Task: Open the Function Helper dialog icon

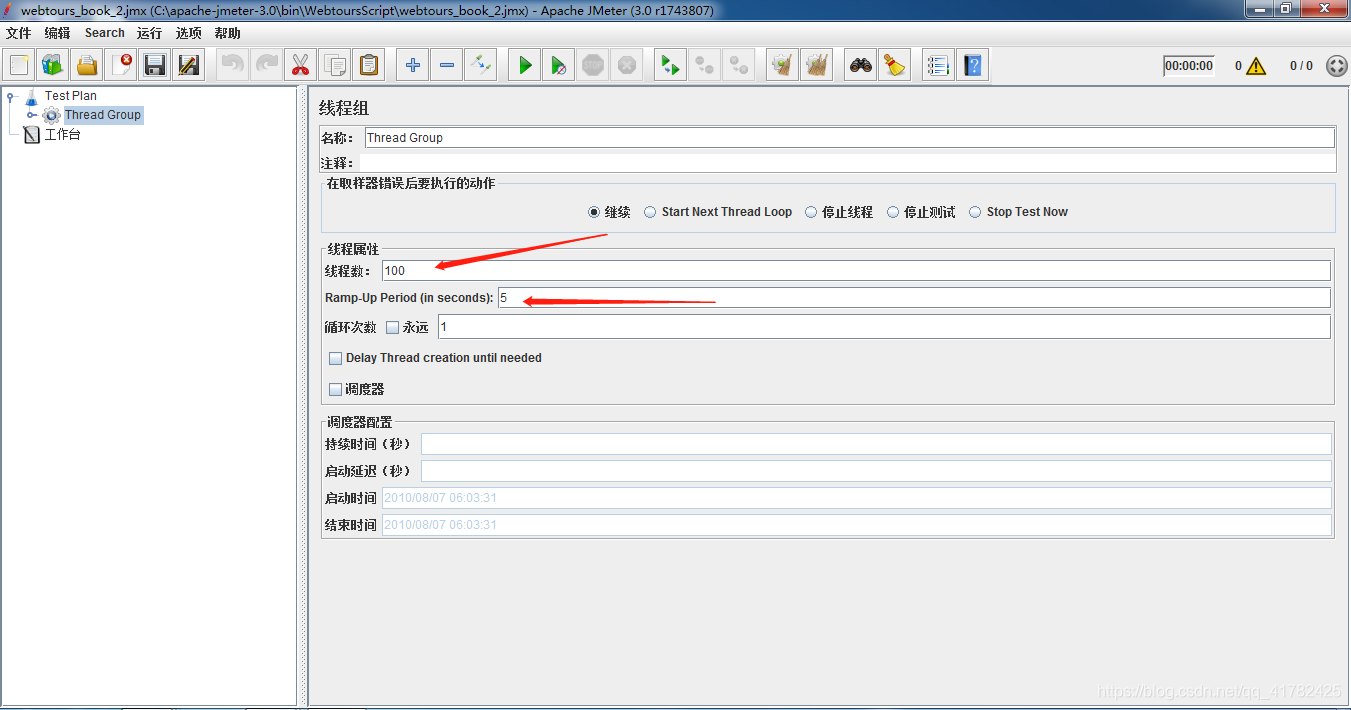Action: click(938, 66)
